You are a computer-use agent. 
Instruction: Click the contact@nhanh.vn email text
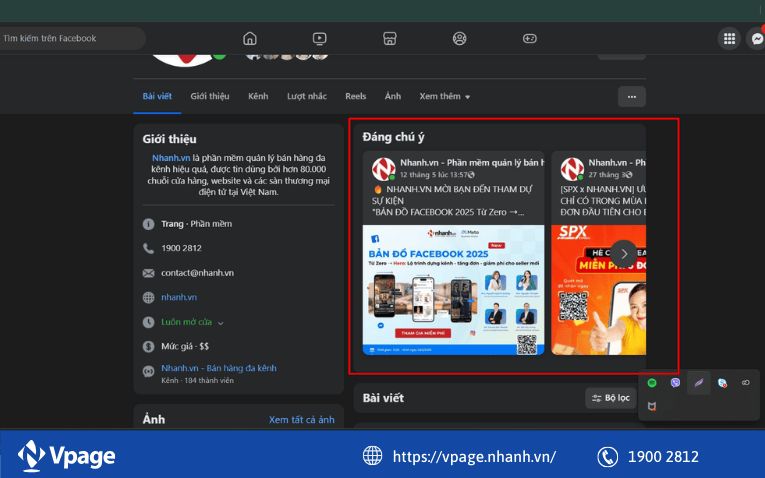pos(198,273)
